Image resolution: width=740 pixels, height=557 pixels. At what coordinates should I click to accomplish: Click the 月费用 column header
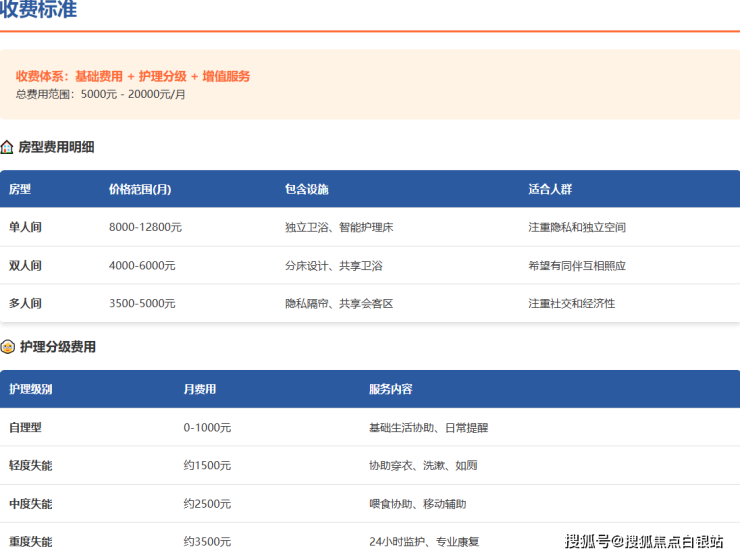pyautogui.click(x=199, y=389)
